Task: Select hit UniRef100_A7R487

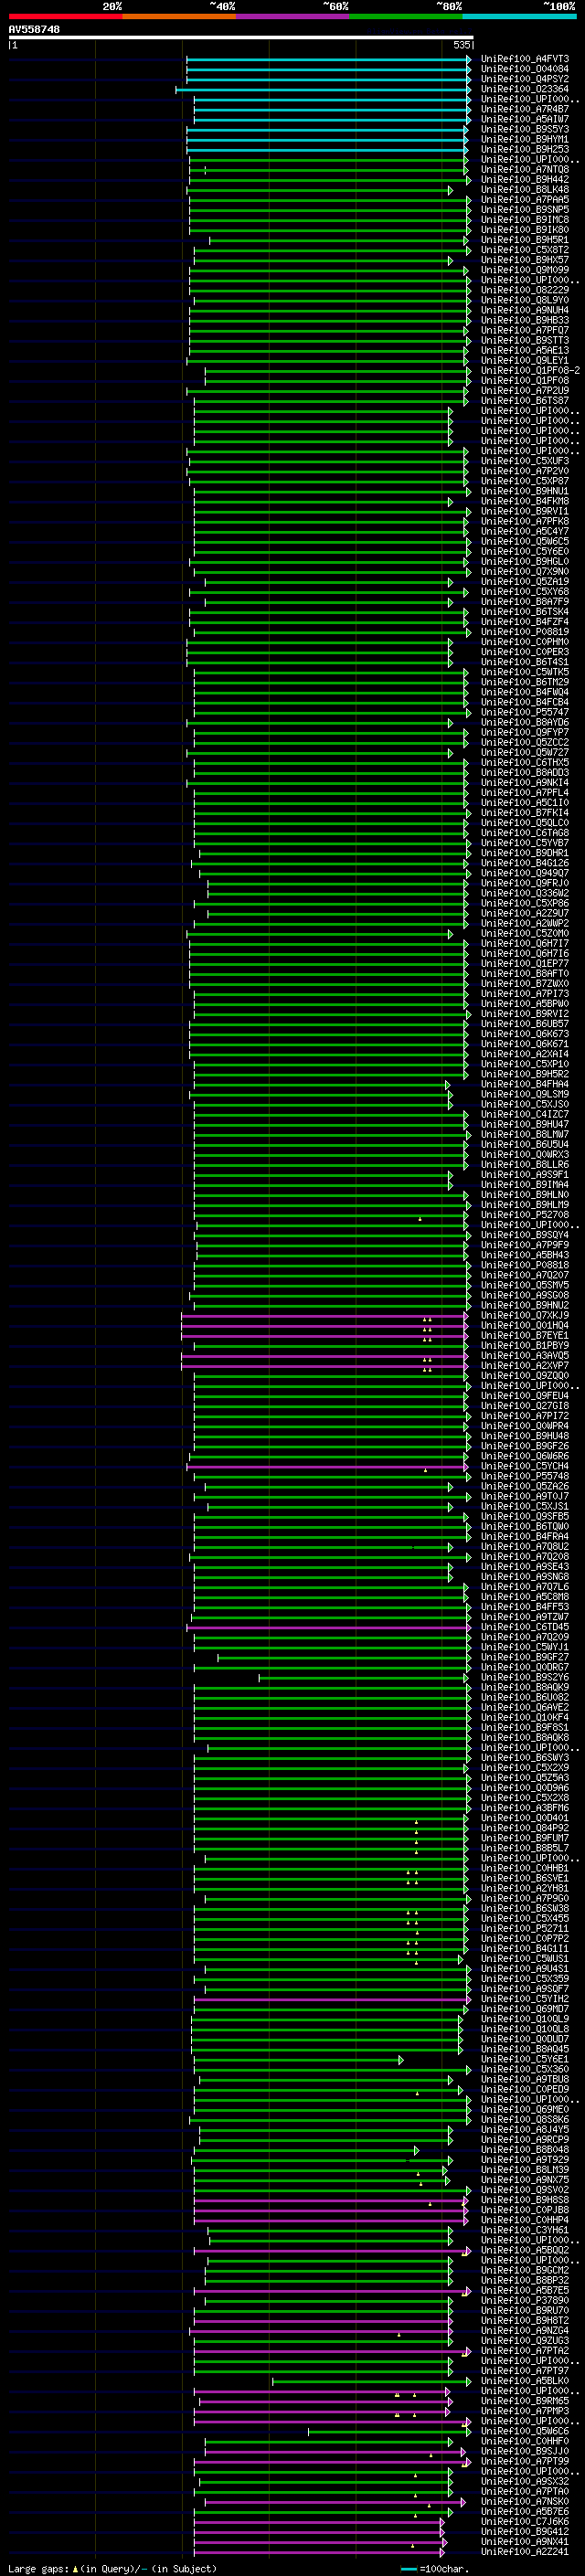Action: (x=524, y=109)
